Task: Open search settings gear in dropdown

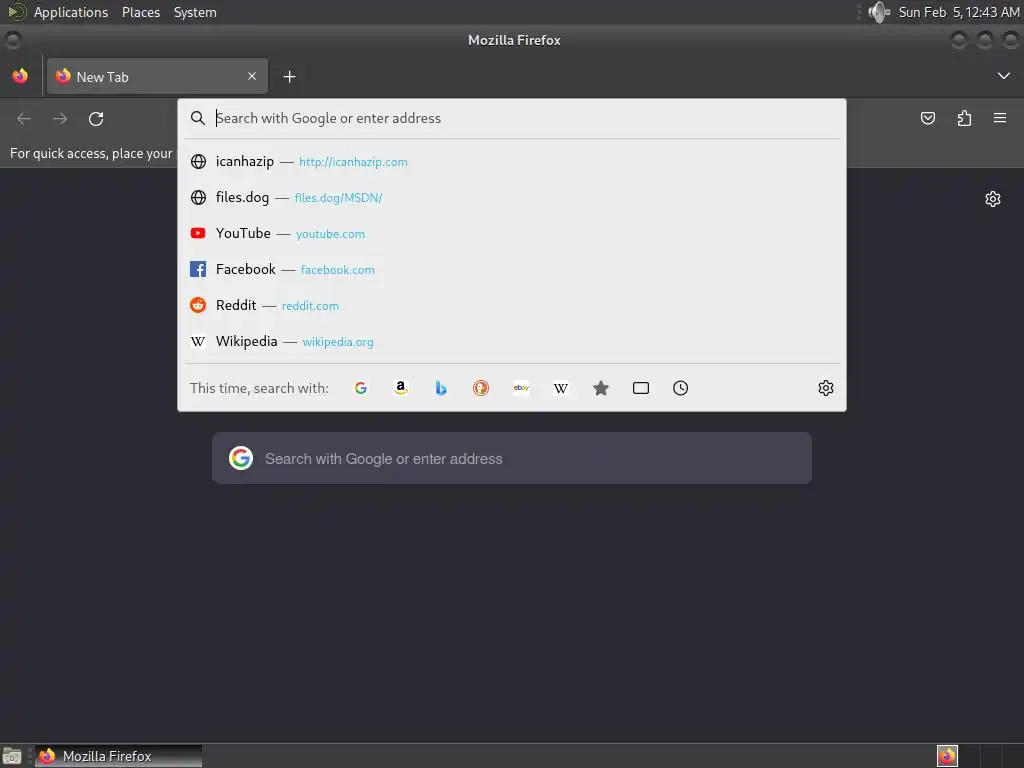Action: point(825,388)
